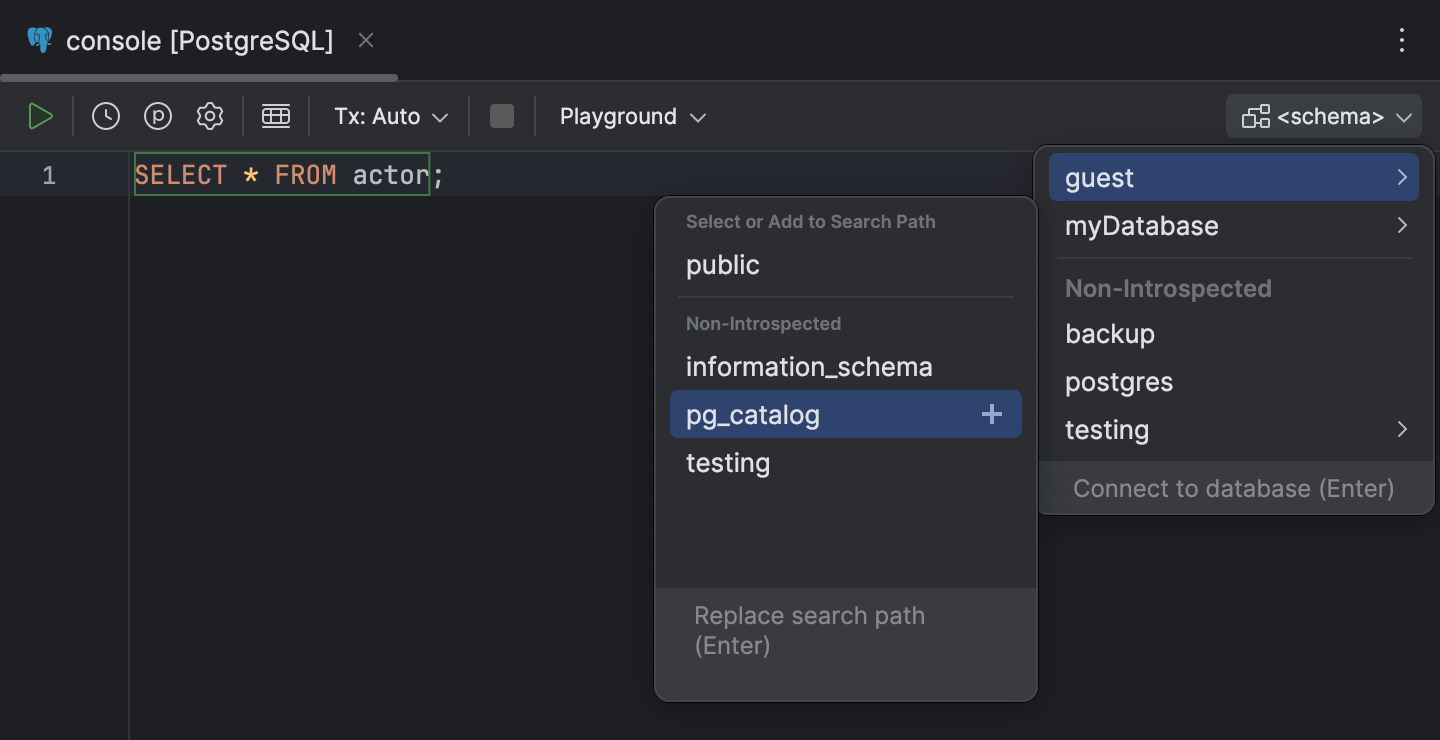The height and width of the screenshot is (740, 1440).
Task: Click inside the SQL statement on line 1
Action: (x=282, y=175)
